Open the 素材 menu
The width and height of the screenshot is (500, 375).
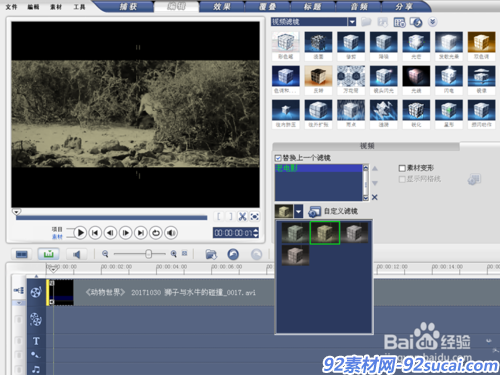(56, 7)
